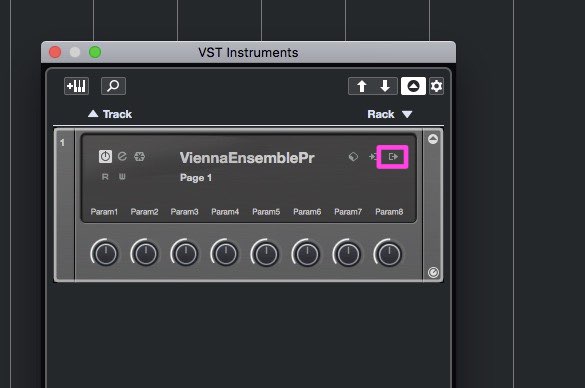The image size is (585, 388).
Task: Click the ViennaEnsemblePr instrument name
Action: pyautogui.click(x=247, y=157)
